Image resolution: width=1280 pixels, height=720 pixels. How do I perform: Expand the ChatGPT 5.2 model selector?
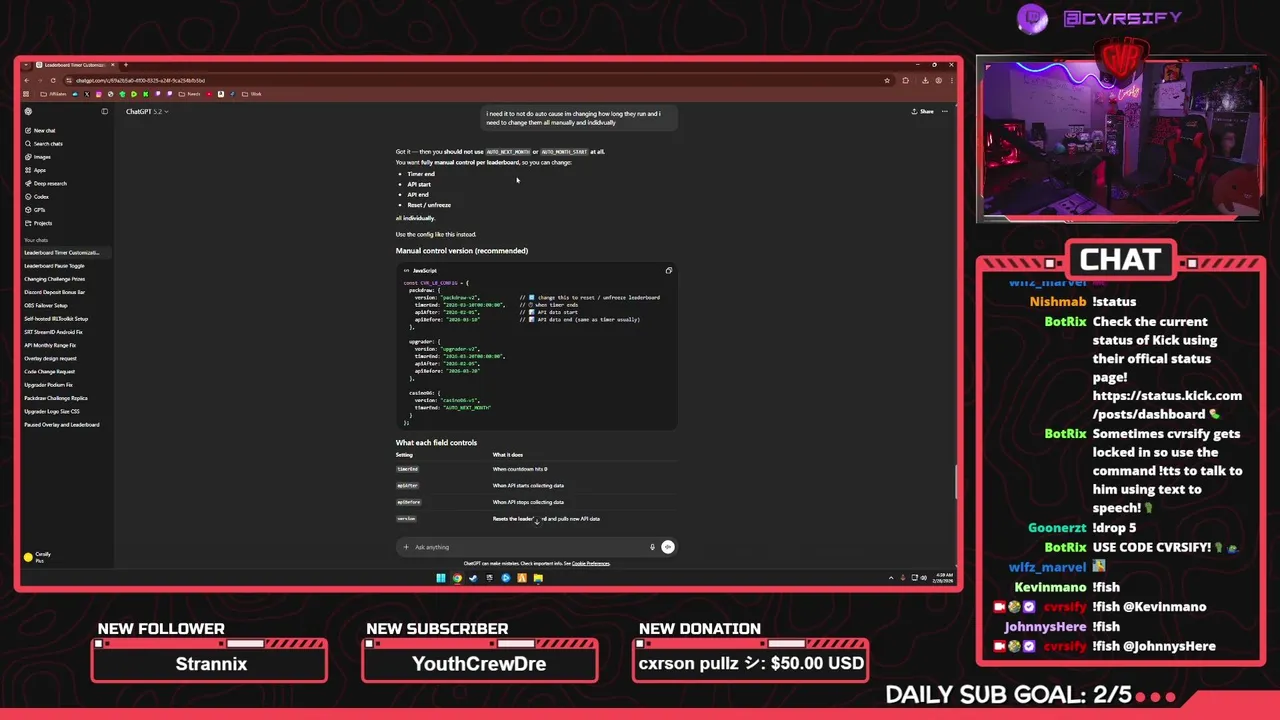click(x=147, y=111)
